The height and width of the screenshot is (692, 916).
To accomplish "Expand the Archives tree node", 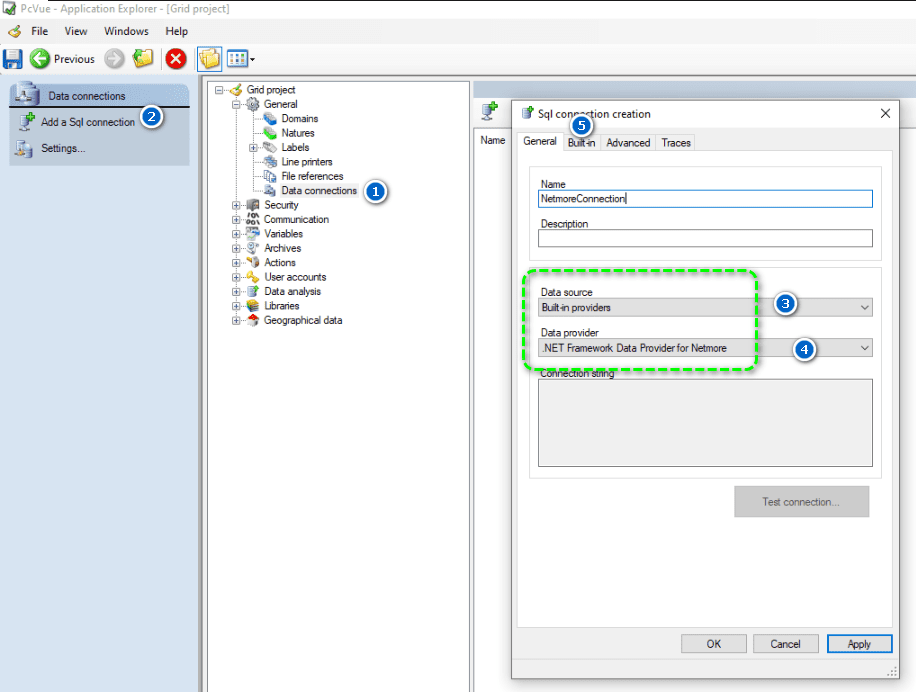I will click(236, 248).
